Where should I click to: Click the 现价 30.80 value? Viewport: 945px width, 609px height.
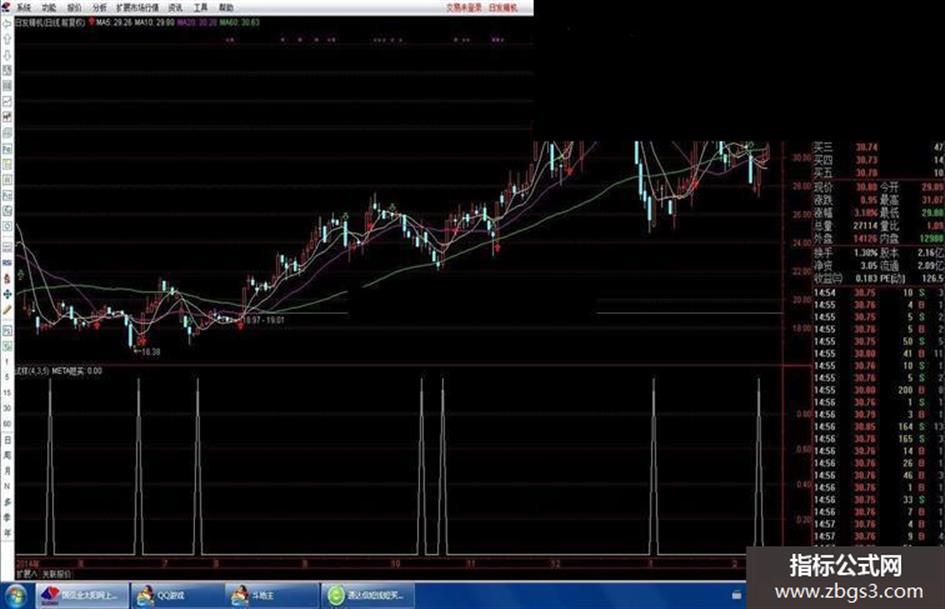point(866,188)
